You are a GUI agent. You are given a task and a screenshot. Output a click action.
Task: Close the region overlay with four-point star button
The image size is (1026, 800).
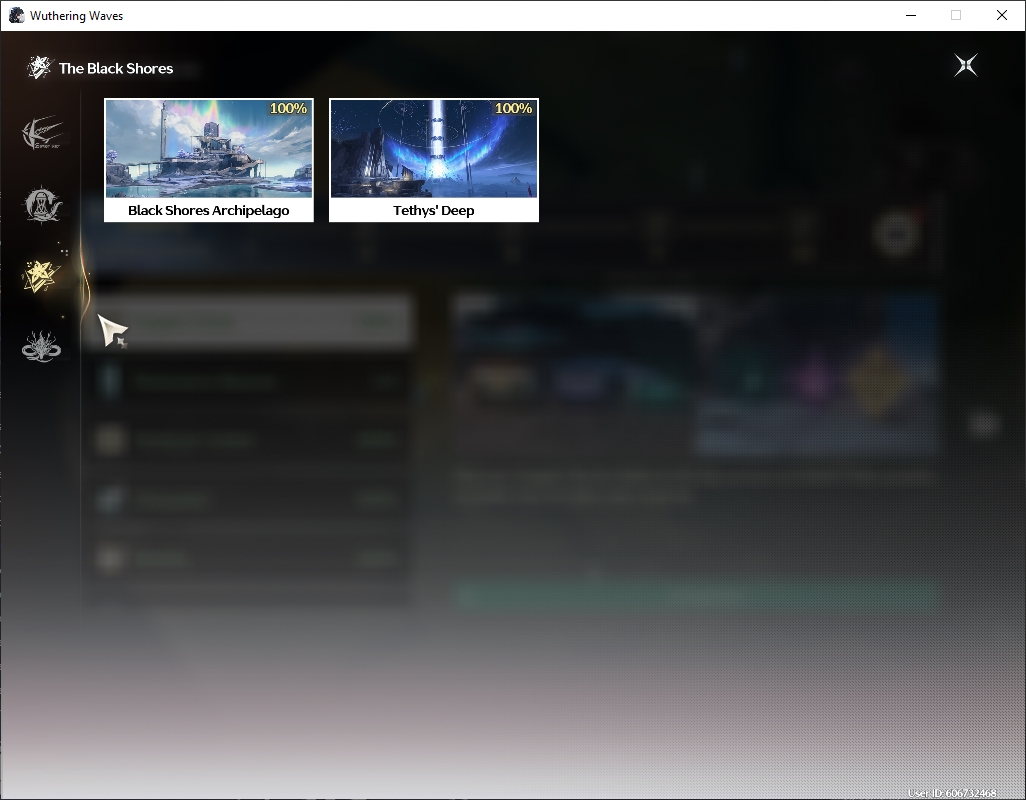click(966, 65)
